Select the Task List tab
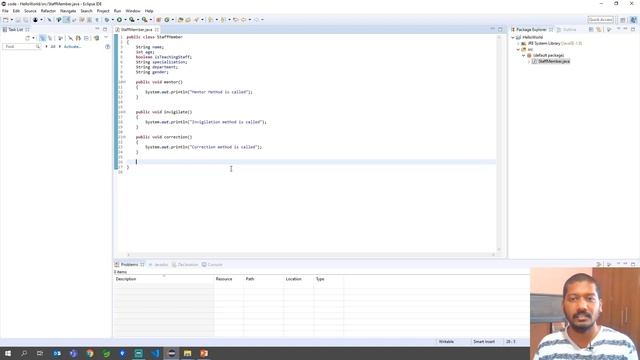 point(16,30)
